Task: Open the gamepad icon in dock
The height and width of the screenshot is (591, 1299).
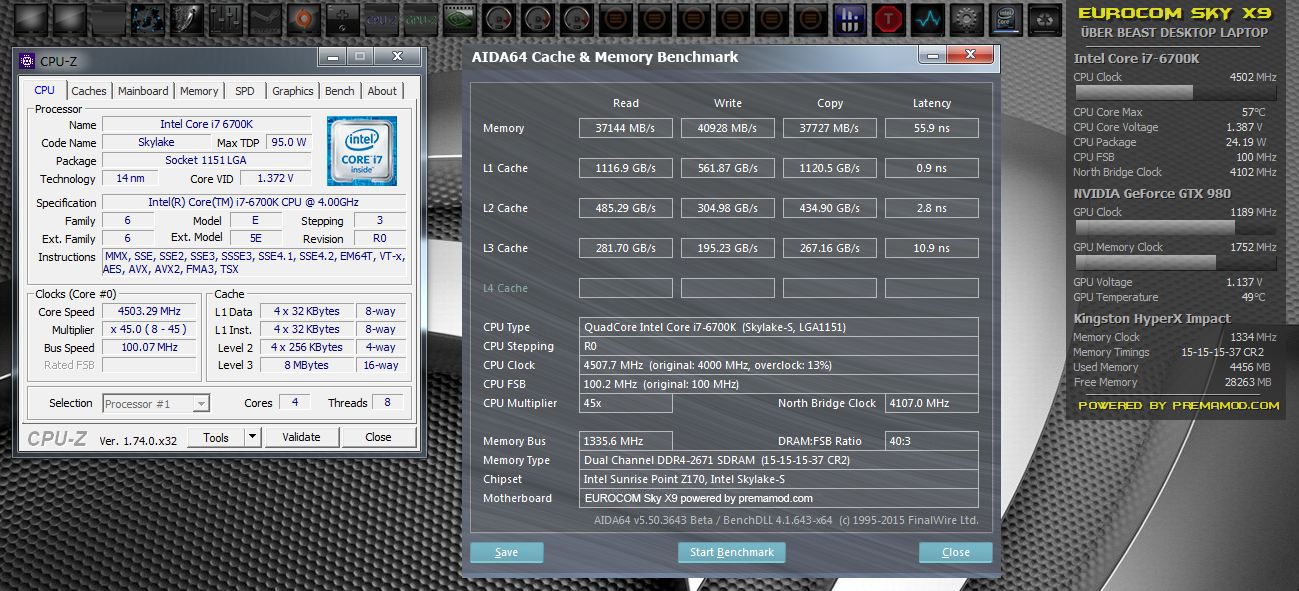Action: pos(342,18)
